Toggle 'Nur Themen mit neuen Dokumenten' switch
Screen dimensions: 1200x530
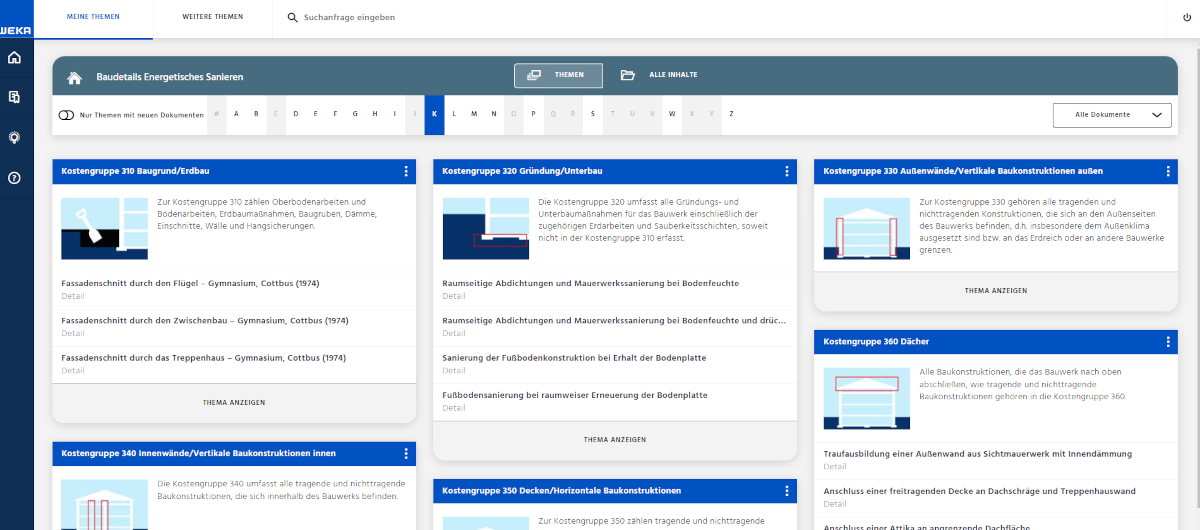(66, 115)
